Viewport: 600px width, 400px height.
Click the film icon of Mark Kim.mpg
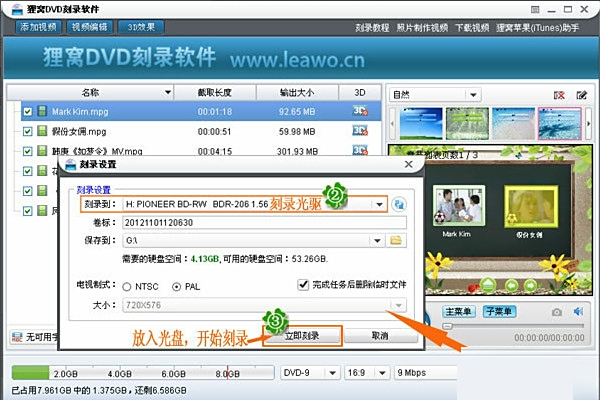(x=42, y=111)
